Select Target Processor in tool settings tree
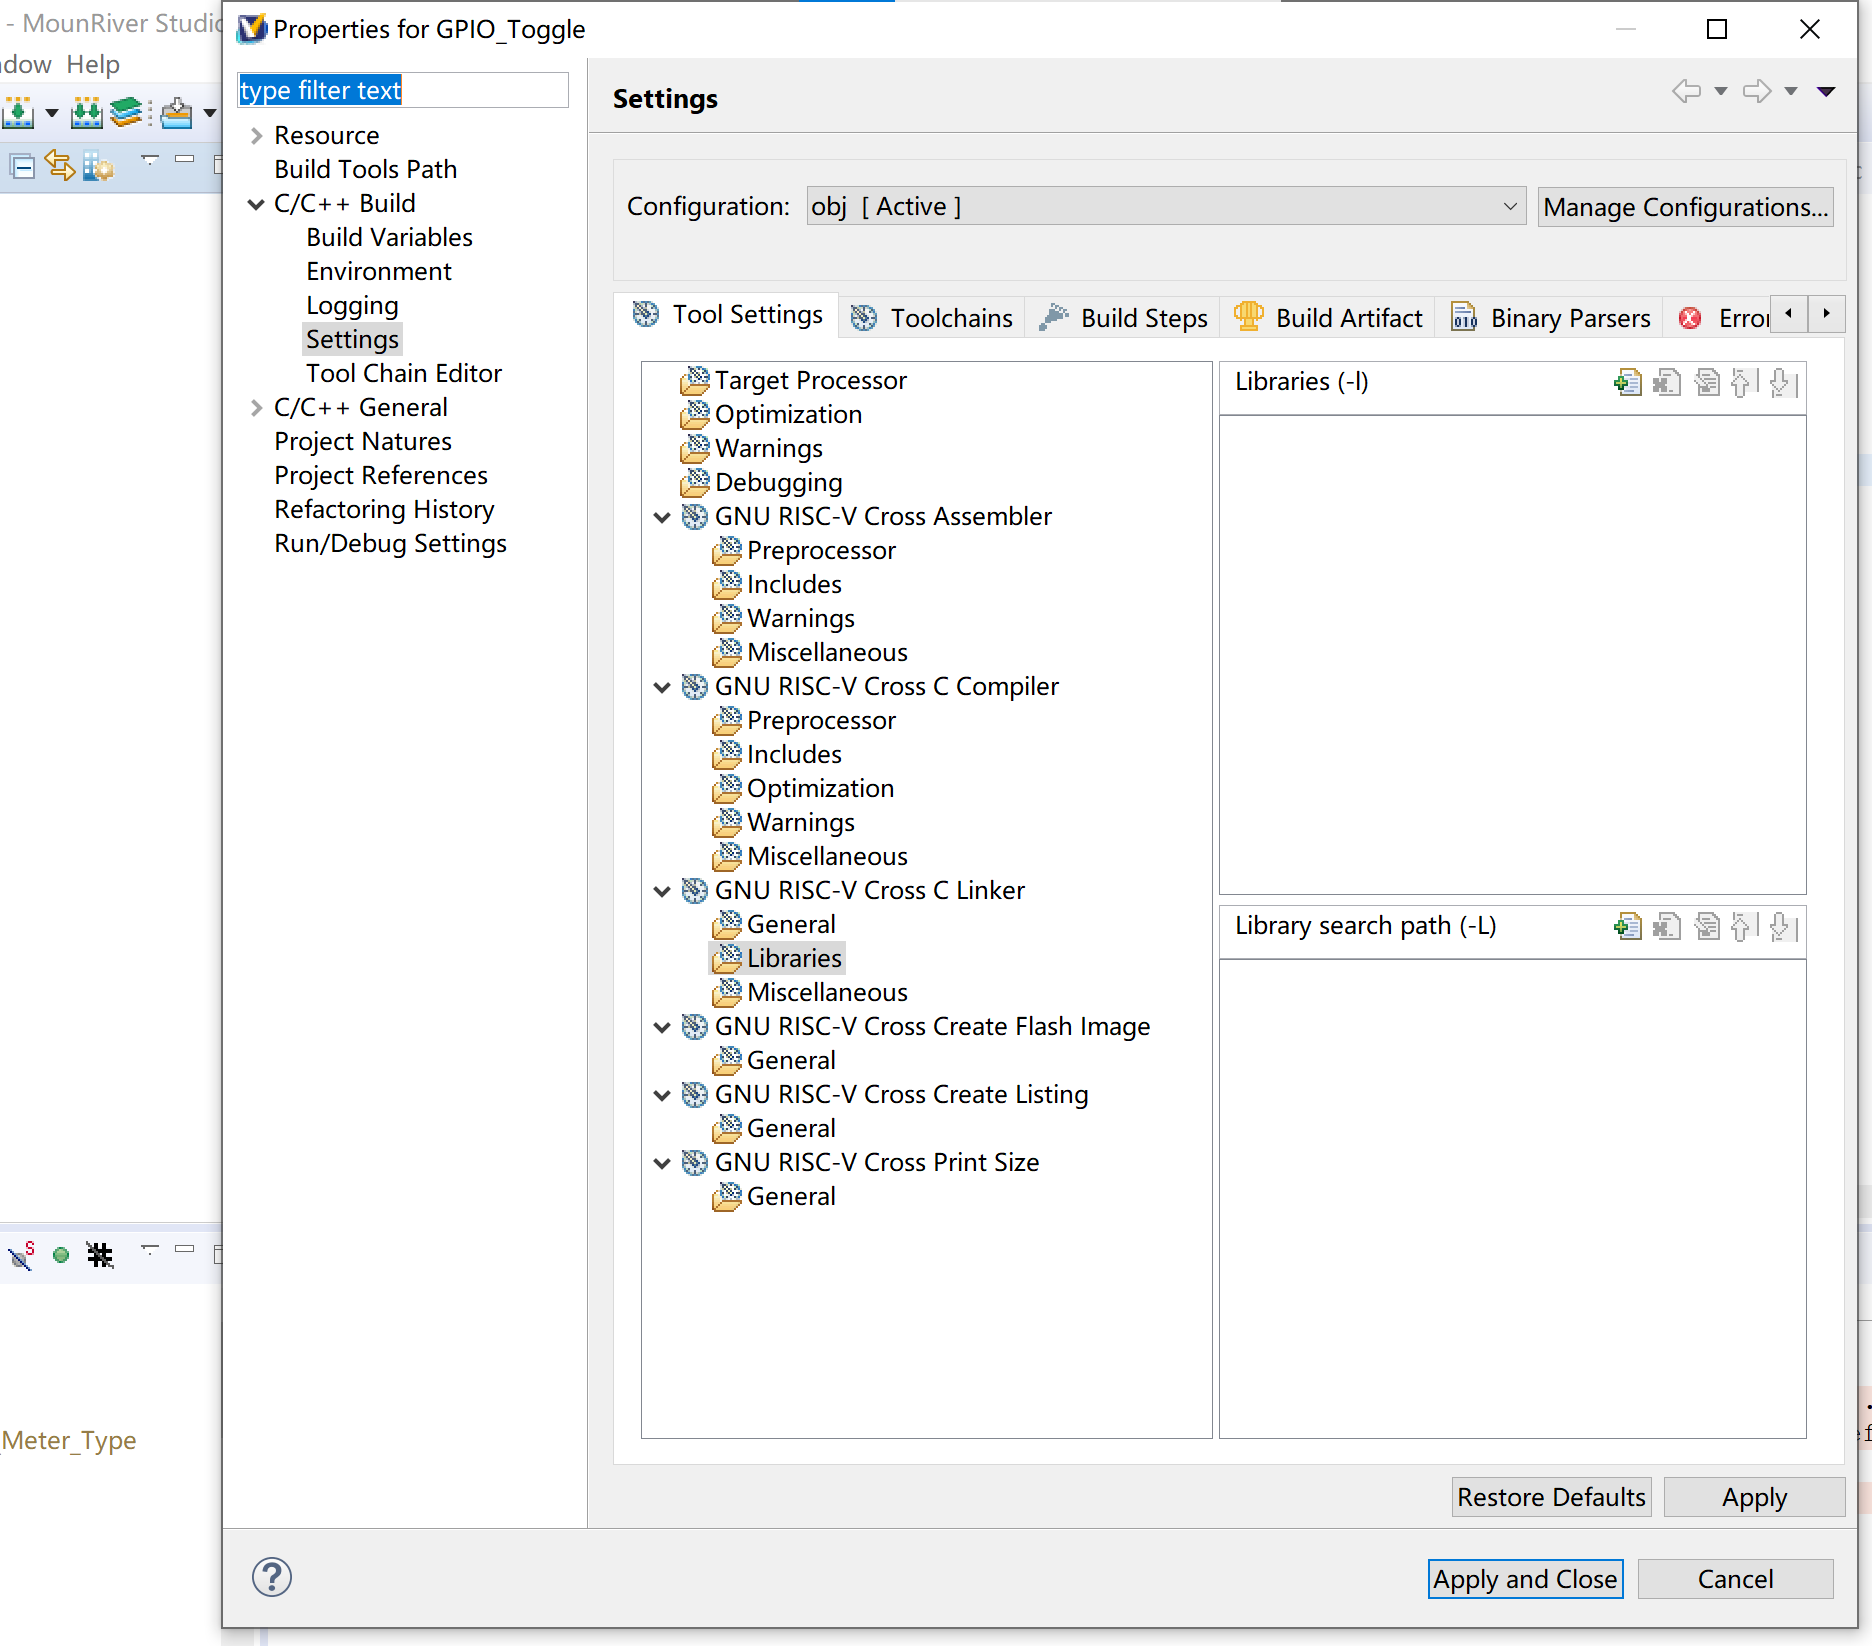The image size is (1872, 1646). pyautogui.click(x=810, y=381)
